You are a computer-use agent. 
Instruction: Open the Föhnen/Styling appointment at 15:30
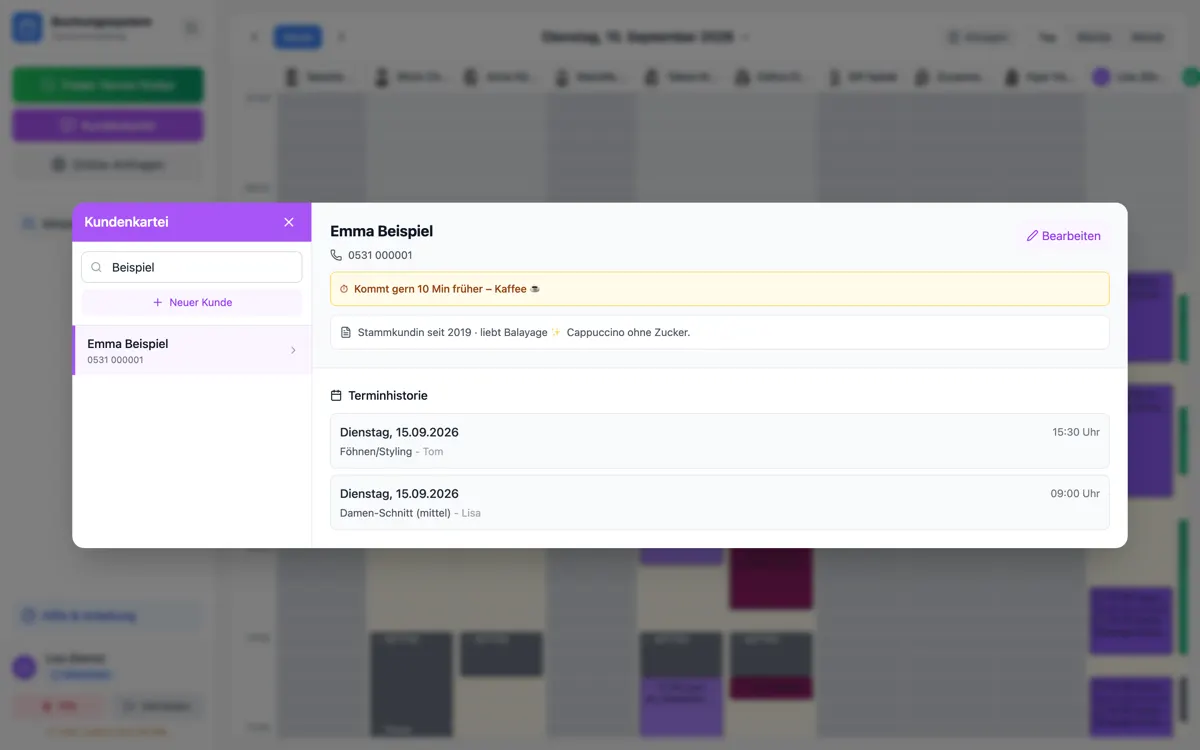(x=719, y=441)
